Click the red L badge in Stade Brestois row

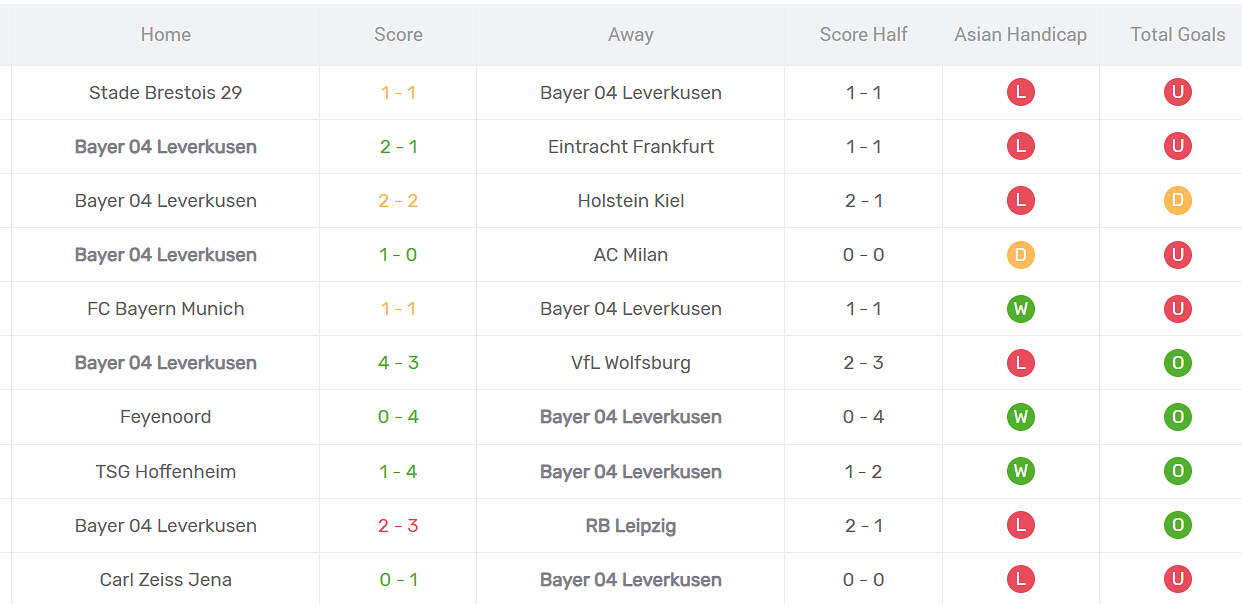(1020, 93)
